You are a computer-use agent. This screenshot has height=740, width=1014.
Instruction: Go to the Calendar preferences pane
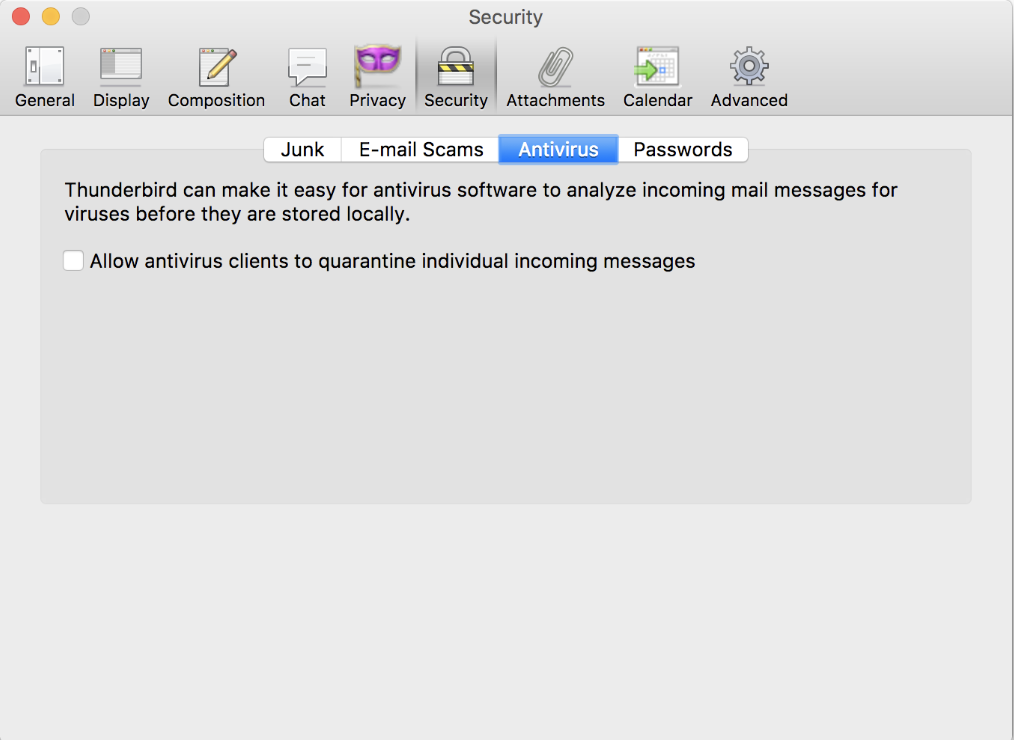[x=657, y=77]
